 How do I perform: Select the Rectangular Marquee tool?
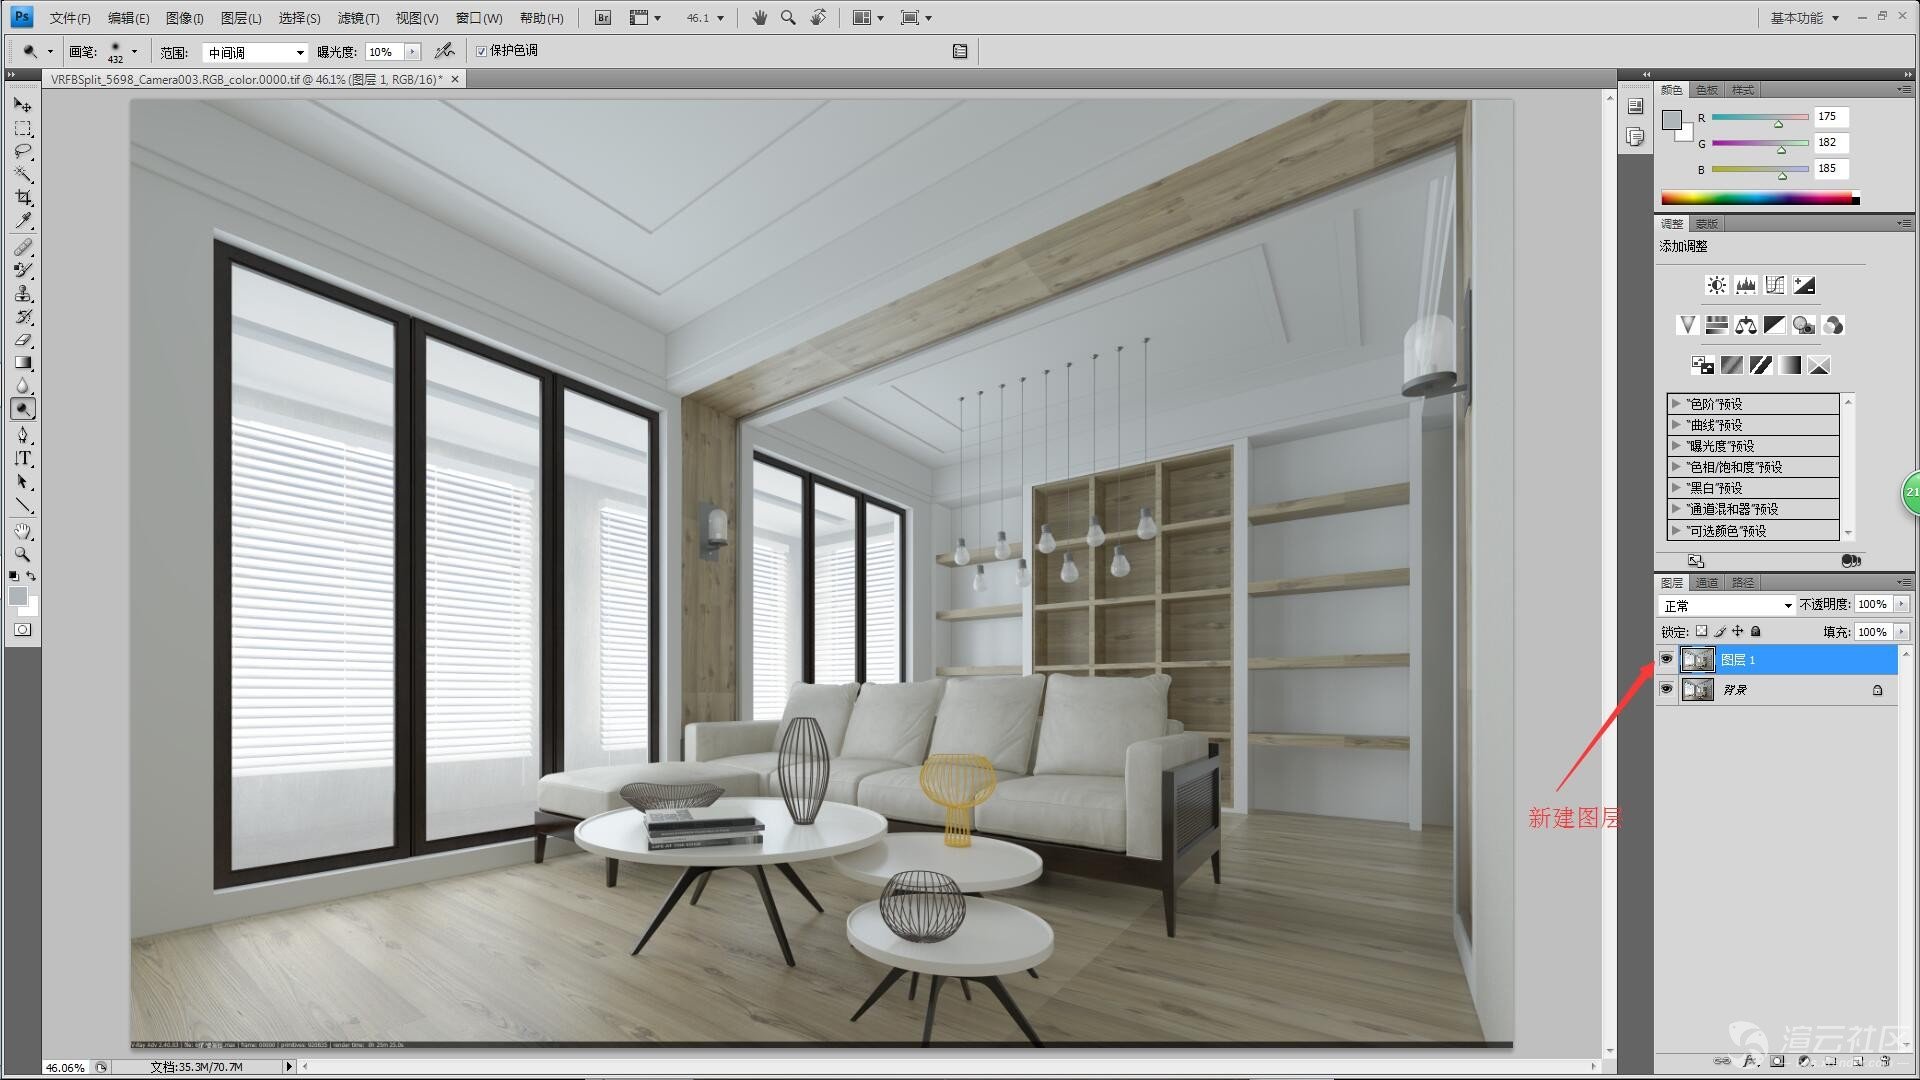coord(23,129)
